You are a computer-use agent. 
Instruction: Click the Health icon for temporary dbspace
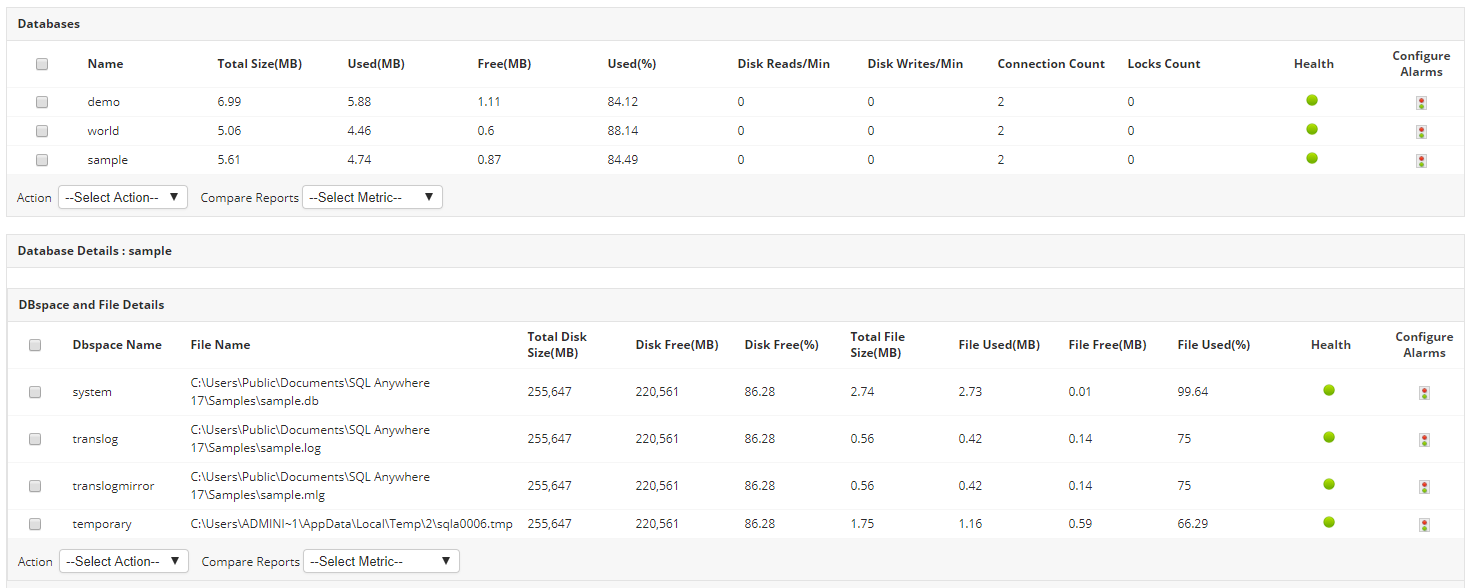[1329, 523]
